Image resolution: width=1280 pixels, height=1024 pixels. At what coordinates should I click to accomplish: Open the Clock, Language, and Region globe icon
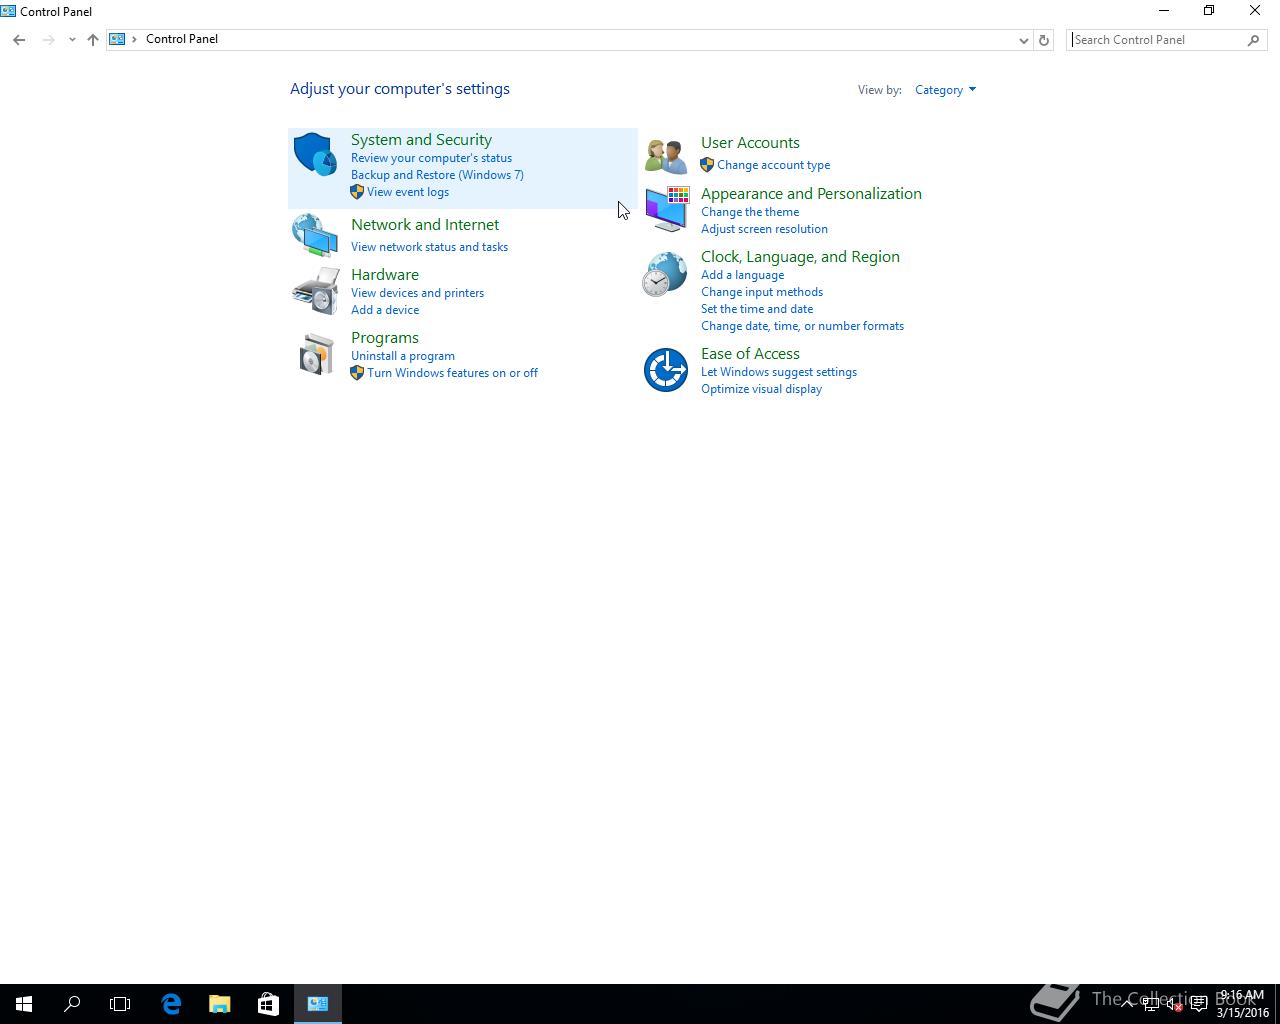tap(665, 274)
